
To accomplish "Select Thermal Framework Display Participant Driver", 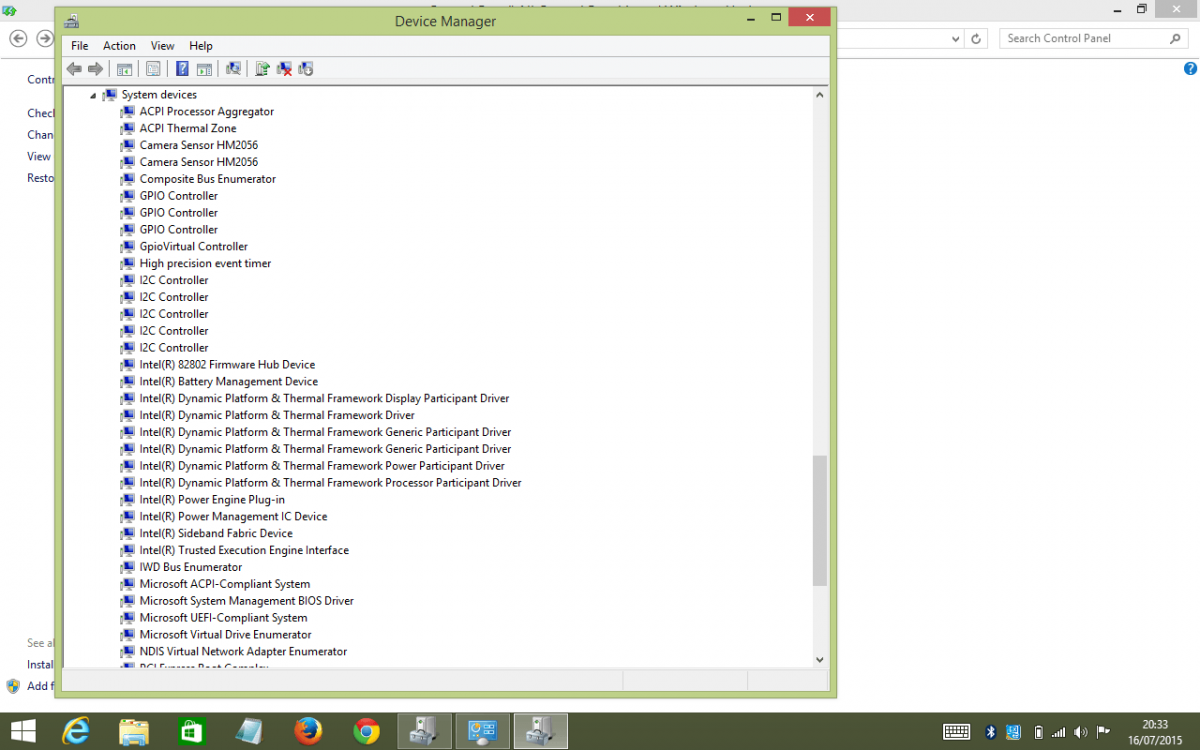I will (324, 399).
